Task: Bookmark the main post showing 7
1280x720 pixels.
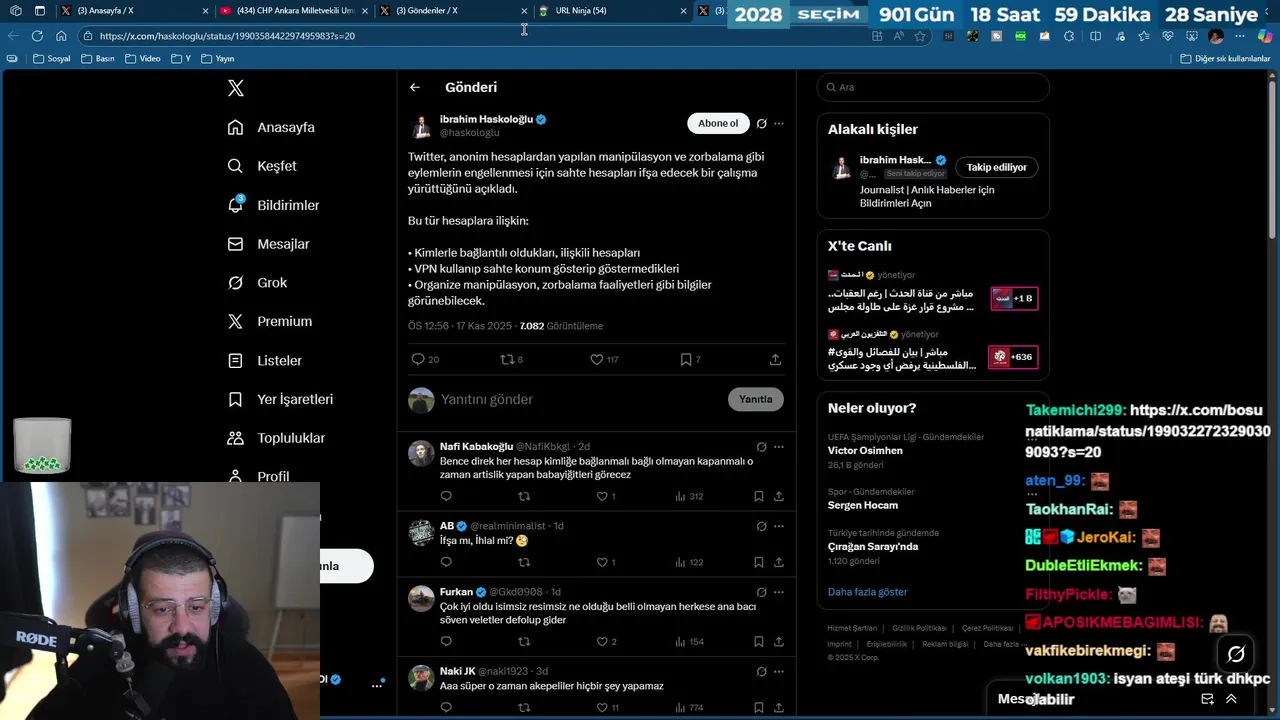Action: (686, 359)
